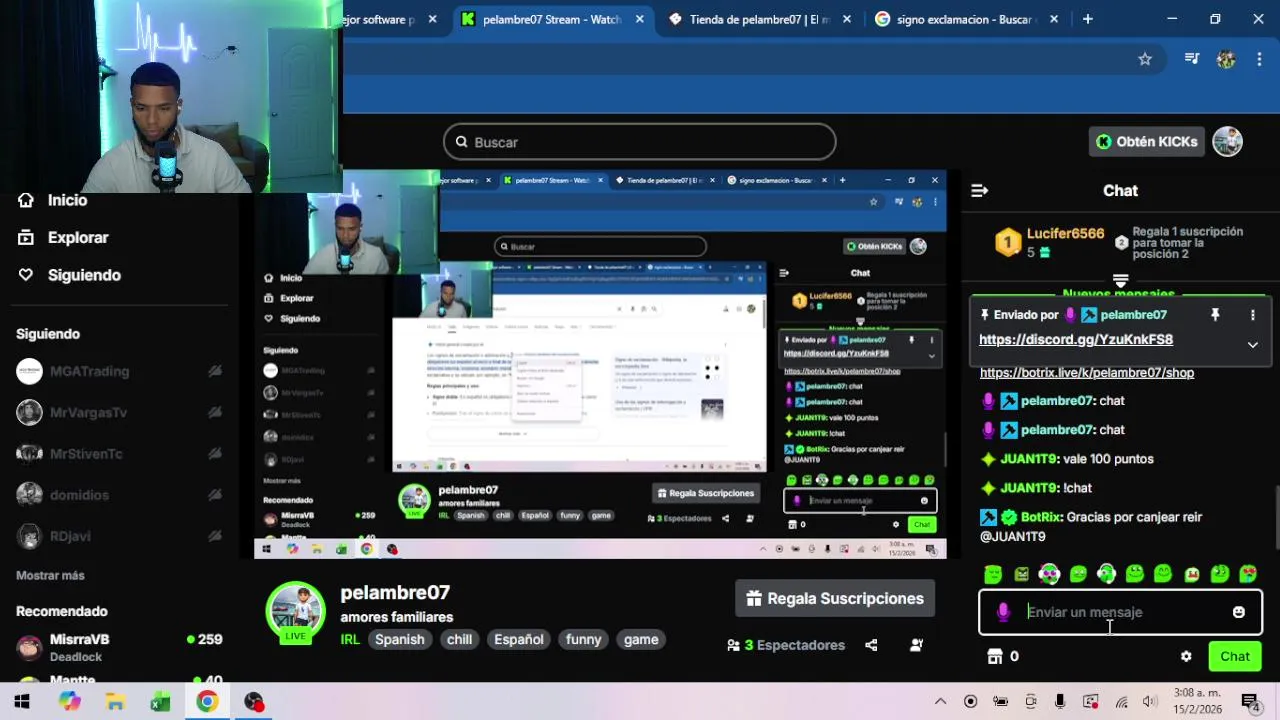Click the purple microphone badge in message box

coord(1003,612)
